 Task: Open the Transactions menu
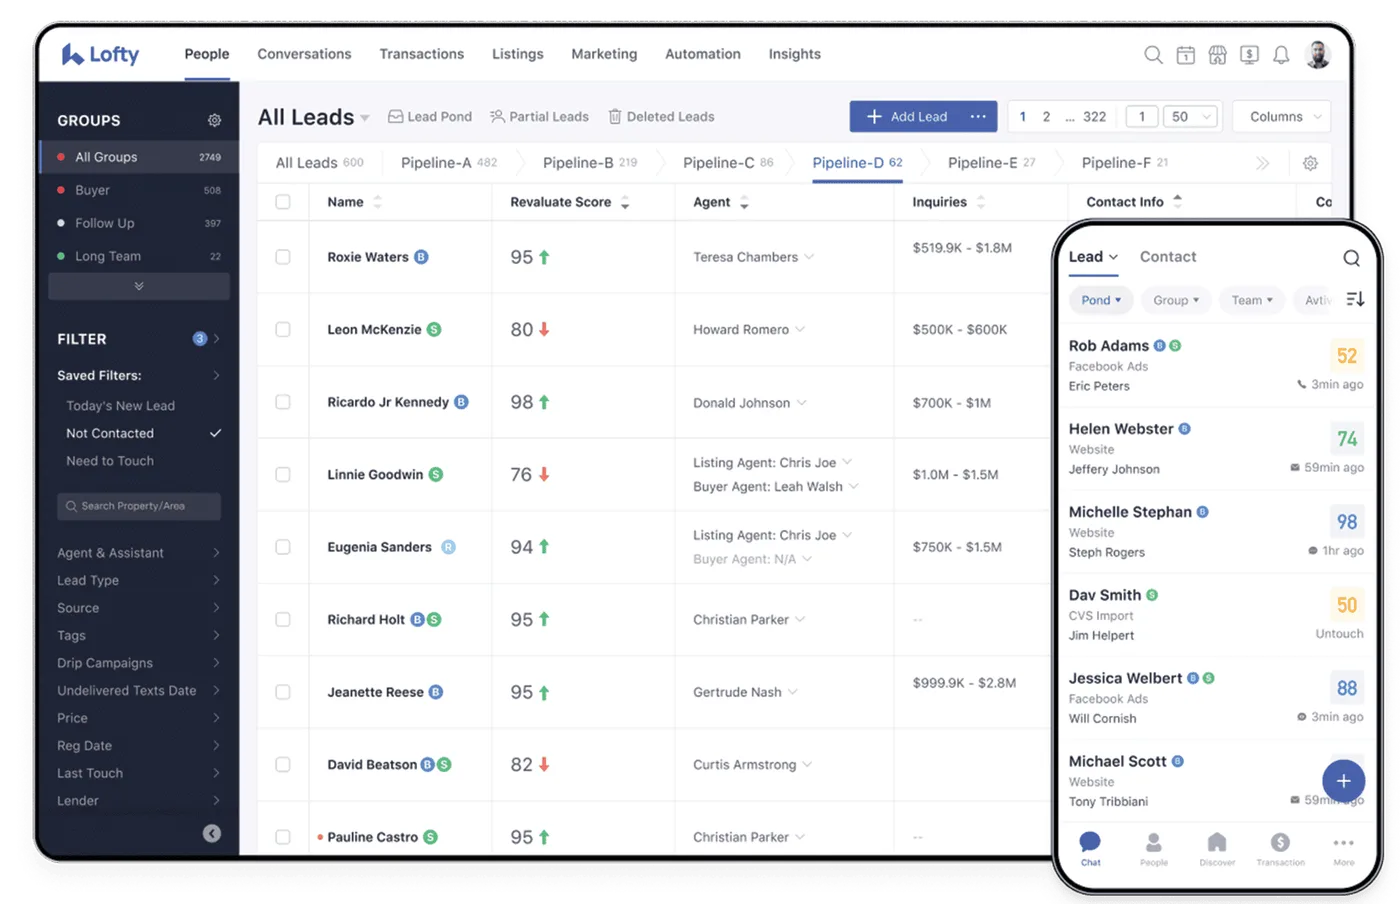click(x=421, y=54)
